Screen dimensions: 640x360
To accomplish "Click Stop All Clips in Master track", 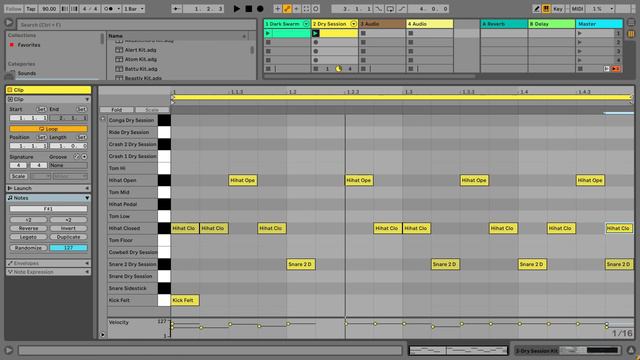I will [x=580, y=69].
